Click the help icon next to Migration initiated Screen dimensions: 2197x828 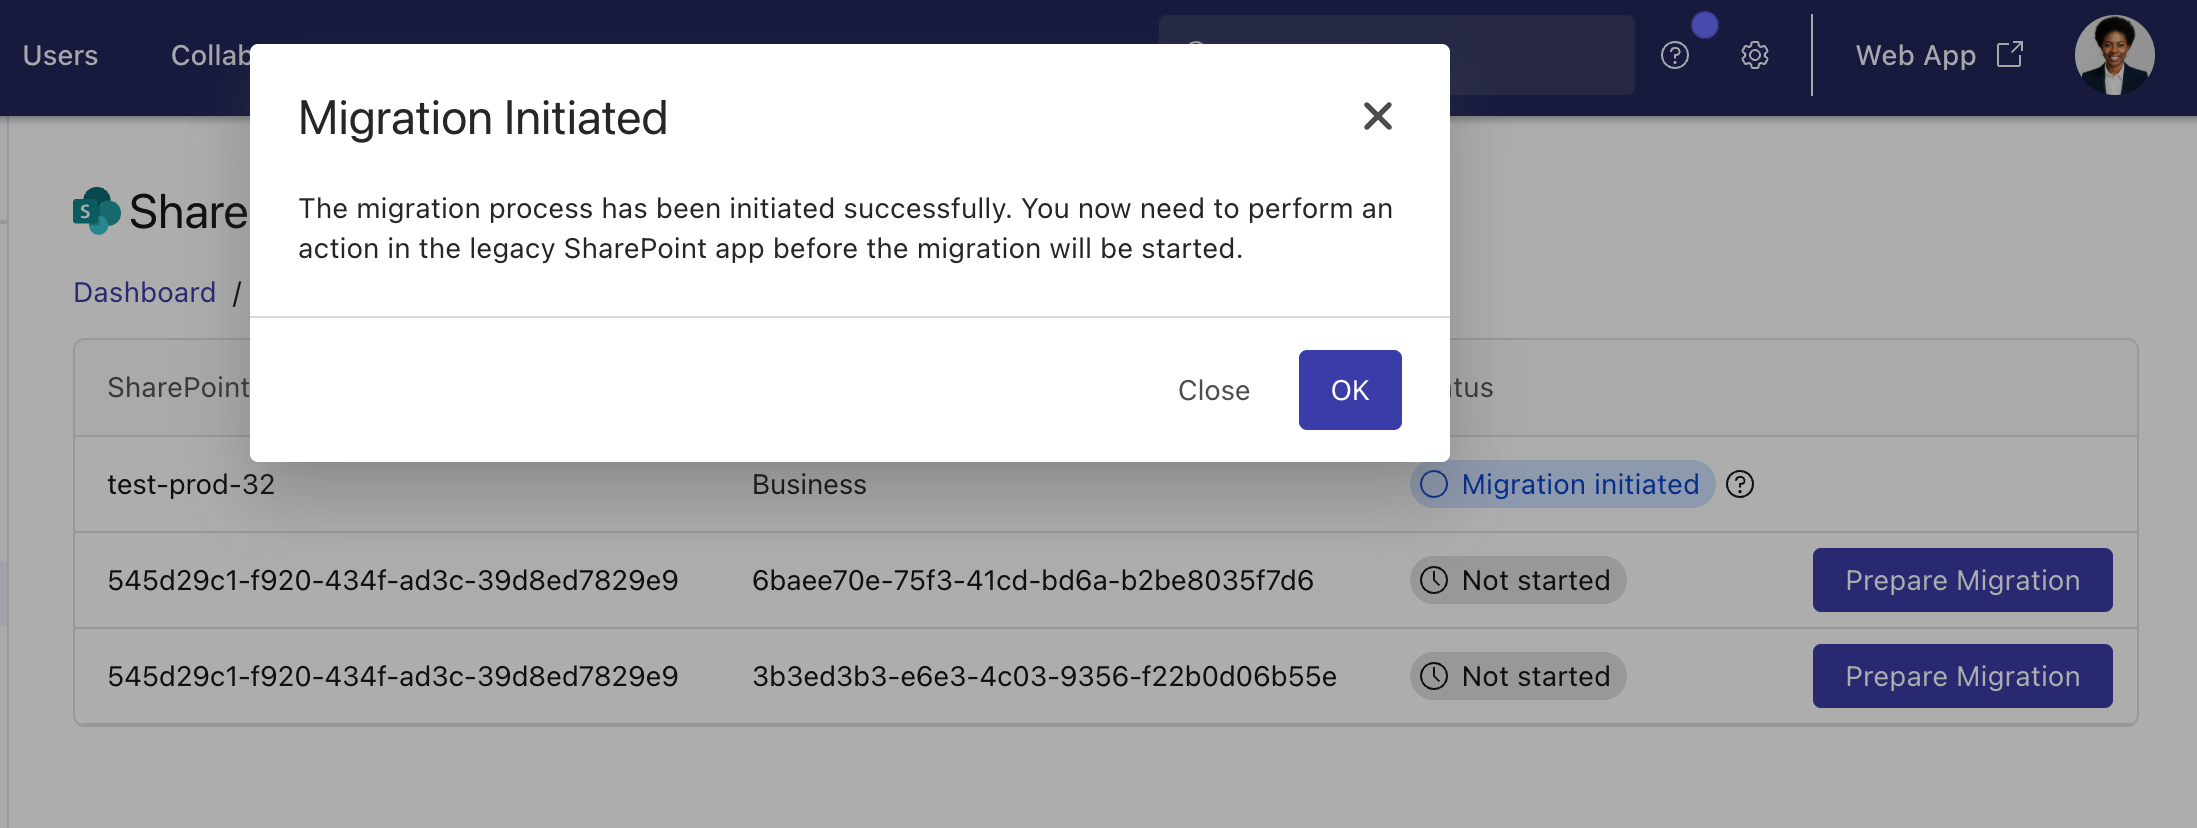click(1740, 484)
